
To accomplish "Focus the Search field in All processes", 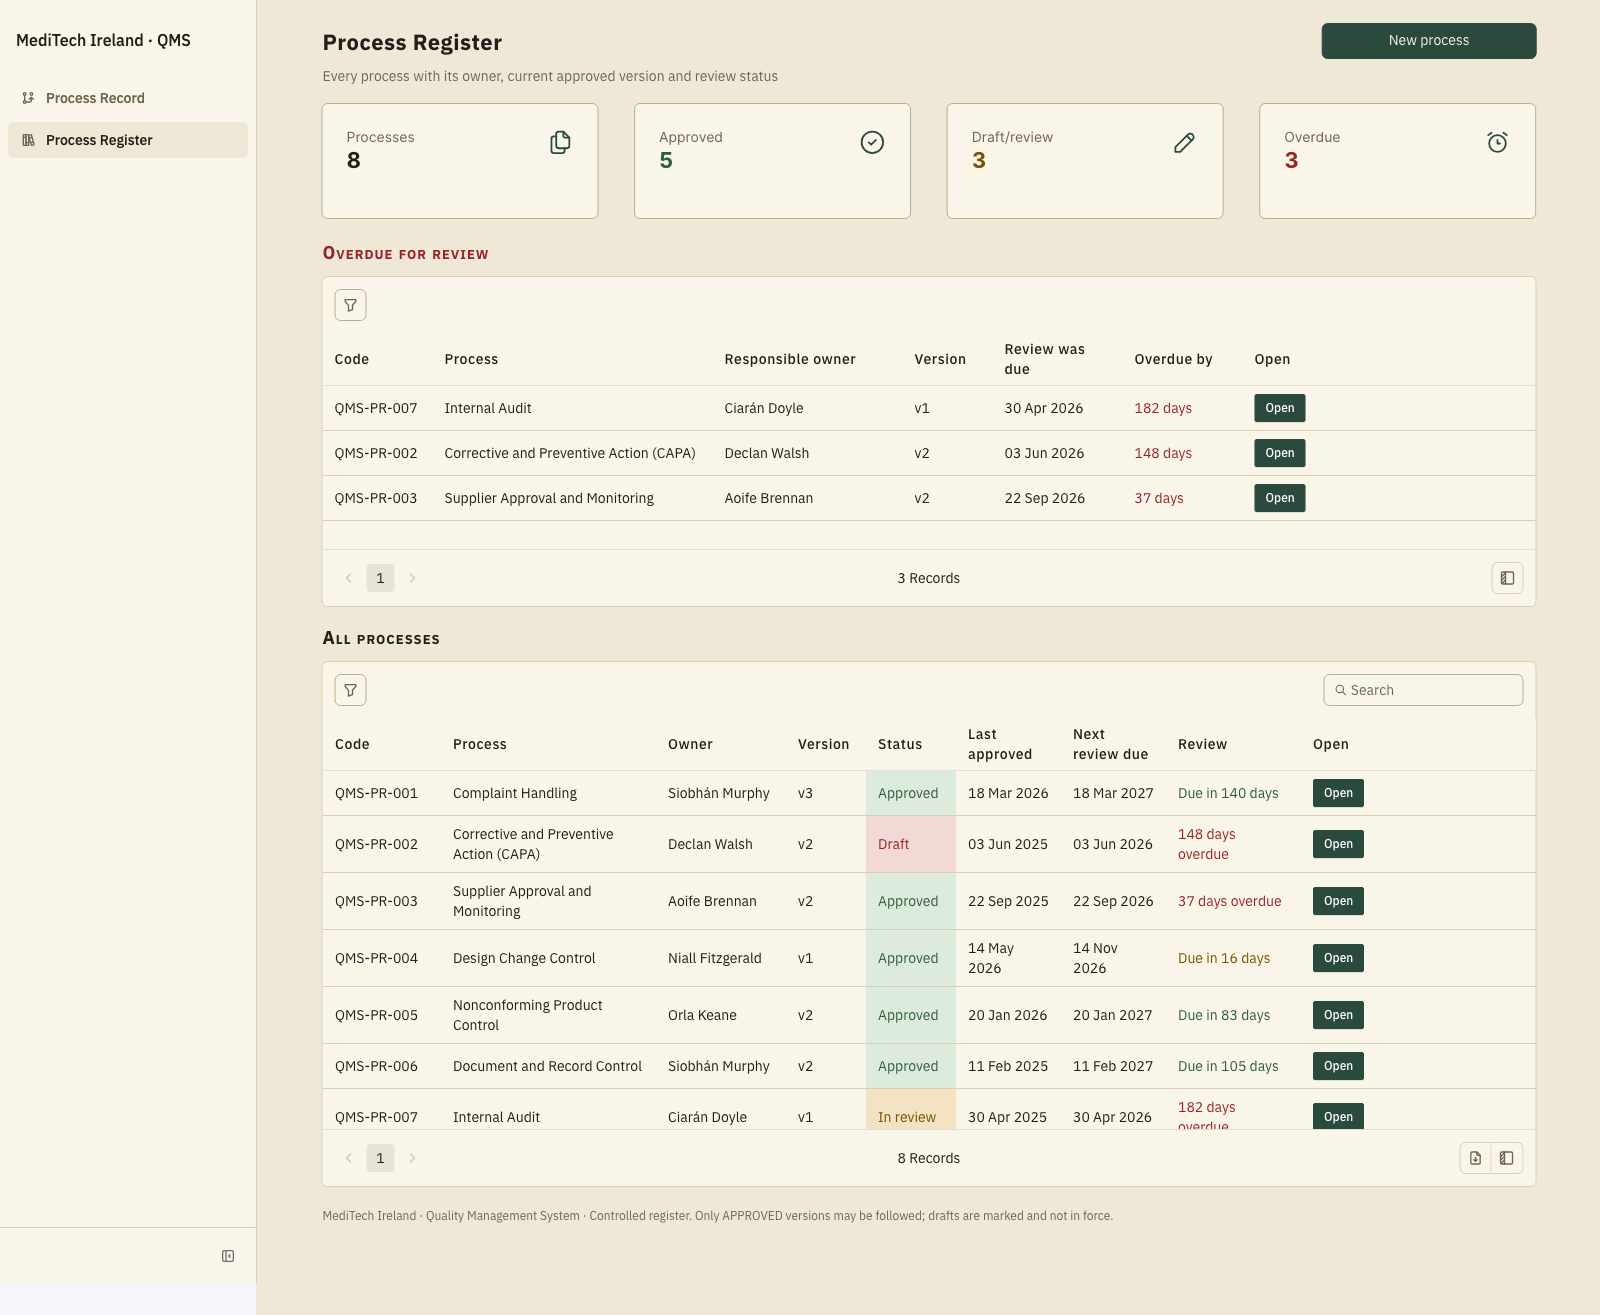I will click(x=1423, y=690).
